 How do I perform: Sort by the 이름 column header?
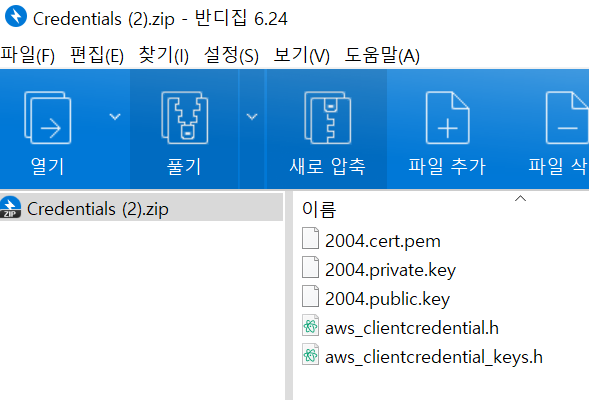pyautogui.click(x=319, y=210)
